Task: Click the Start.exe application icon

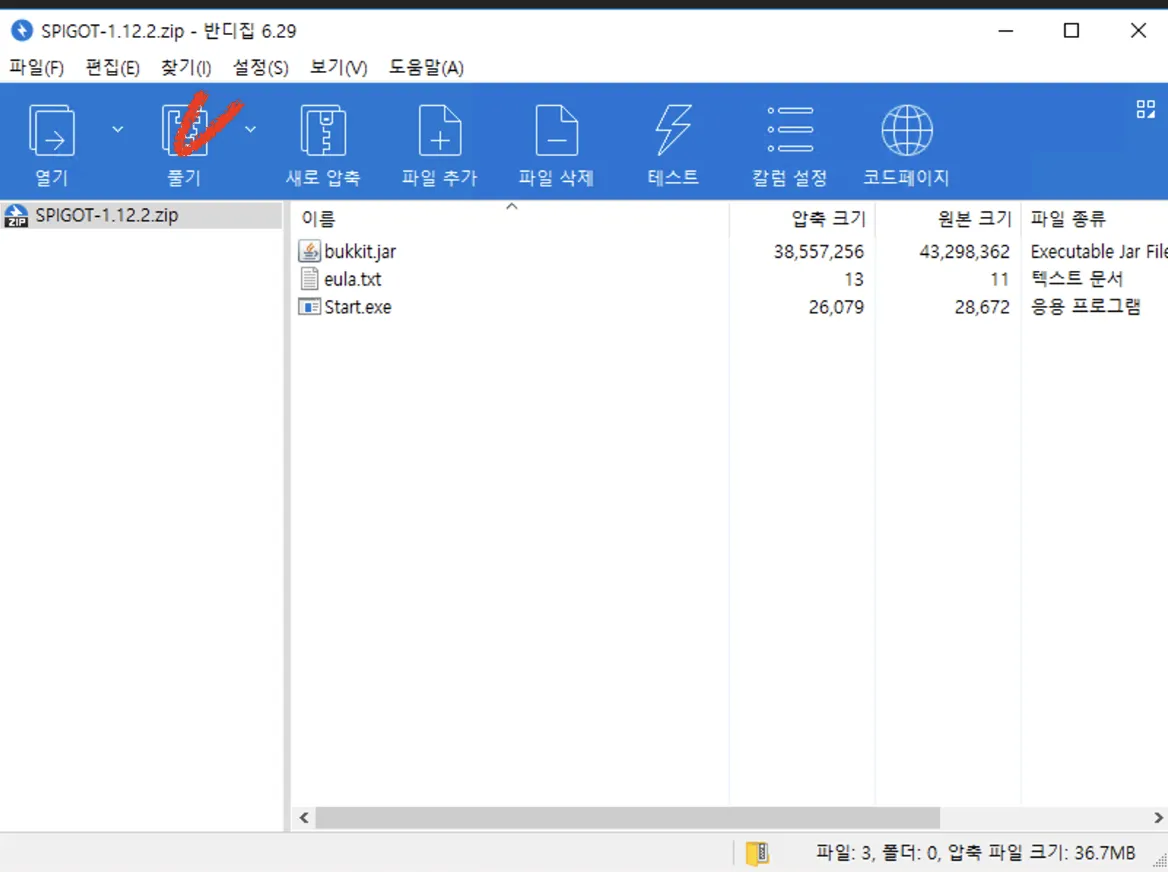Action: click(x=309, y=306)
